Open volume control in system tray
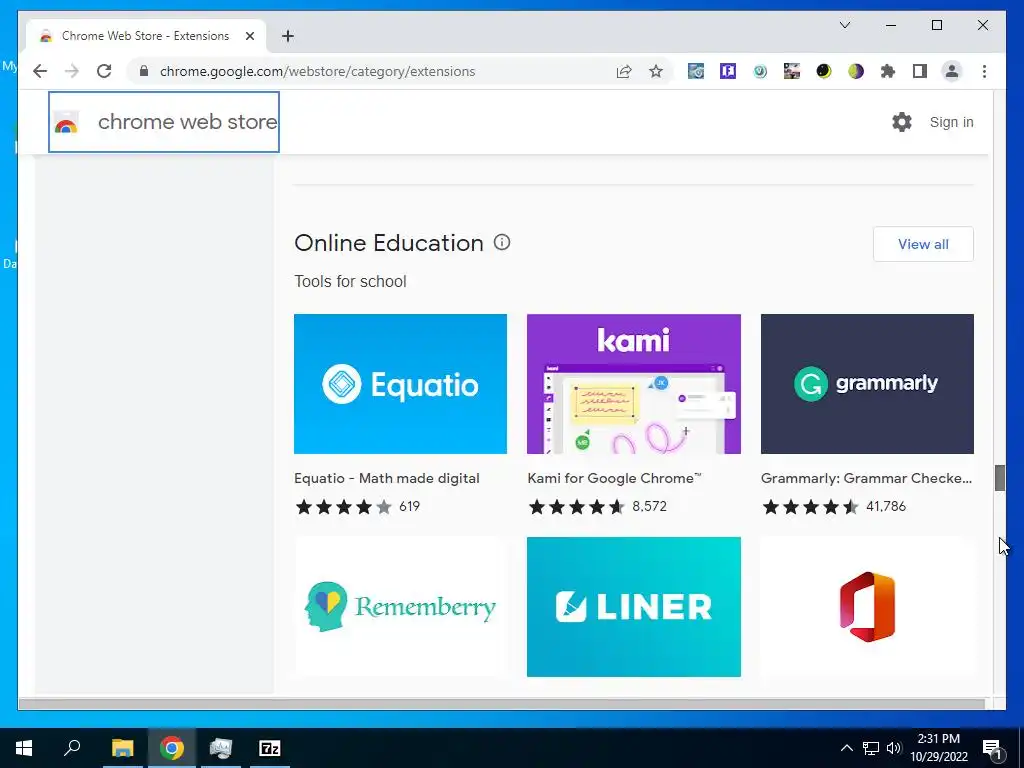Image resolution: width=1024 pixels, height=768 pixels. click(894, 748)
